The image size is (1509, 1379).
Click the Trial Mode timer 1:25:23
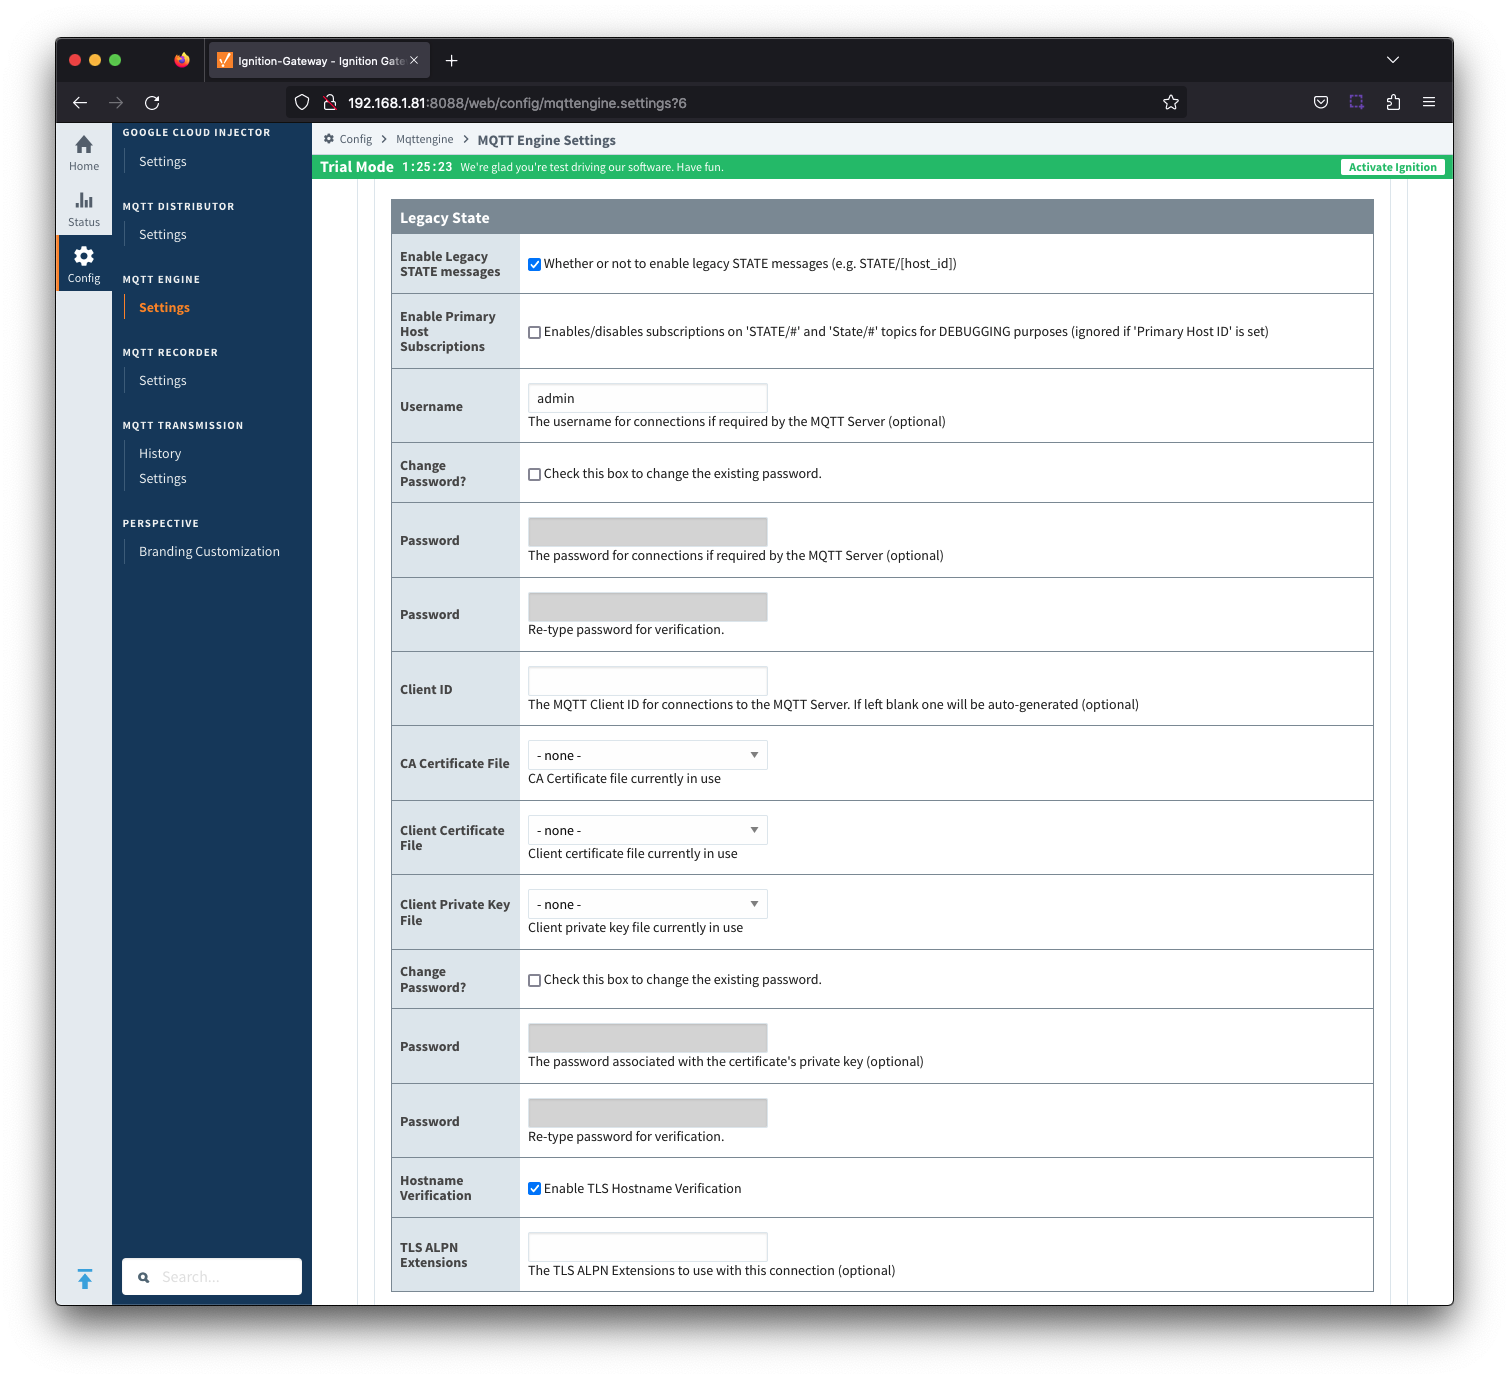tap(427, 167)
